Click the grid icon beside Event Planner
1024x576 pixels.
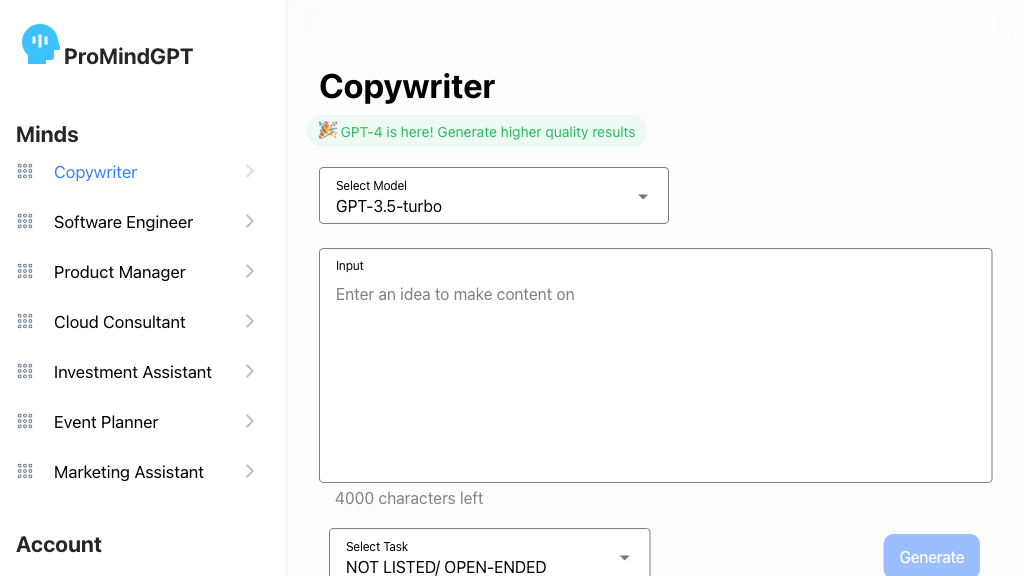[x=25, y=422]
